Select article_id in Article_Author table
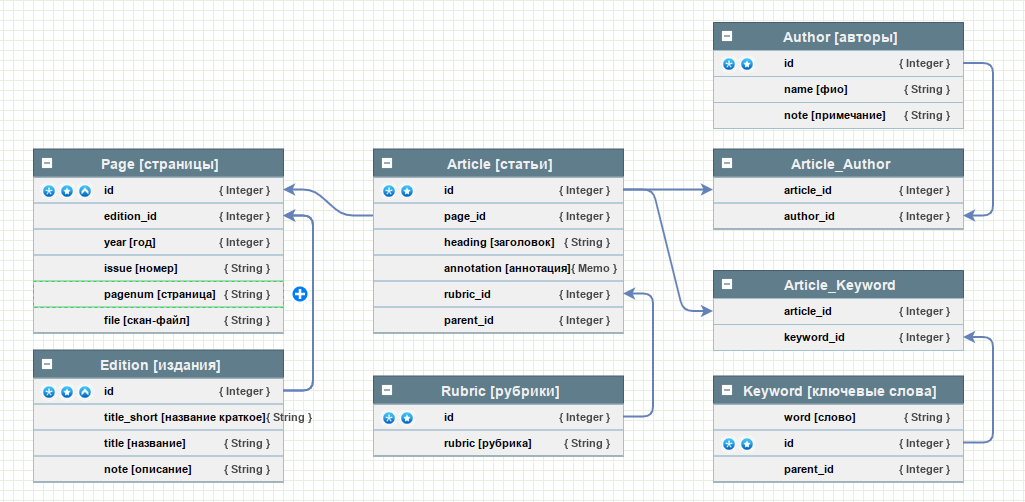Screen dimensions: 1025x502 (838, 190)
